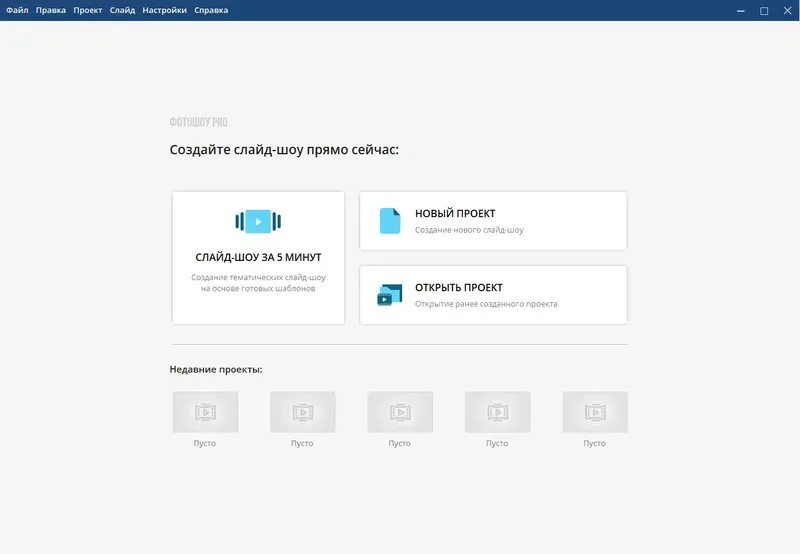This screenshot has height=554, width=800.
Task: Close the application window
Action: [x=787, y=11]
